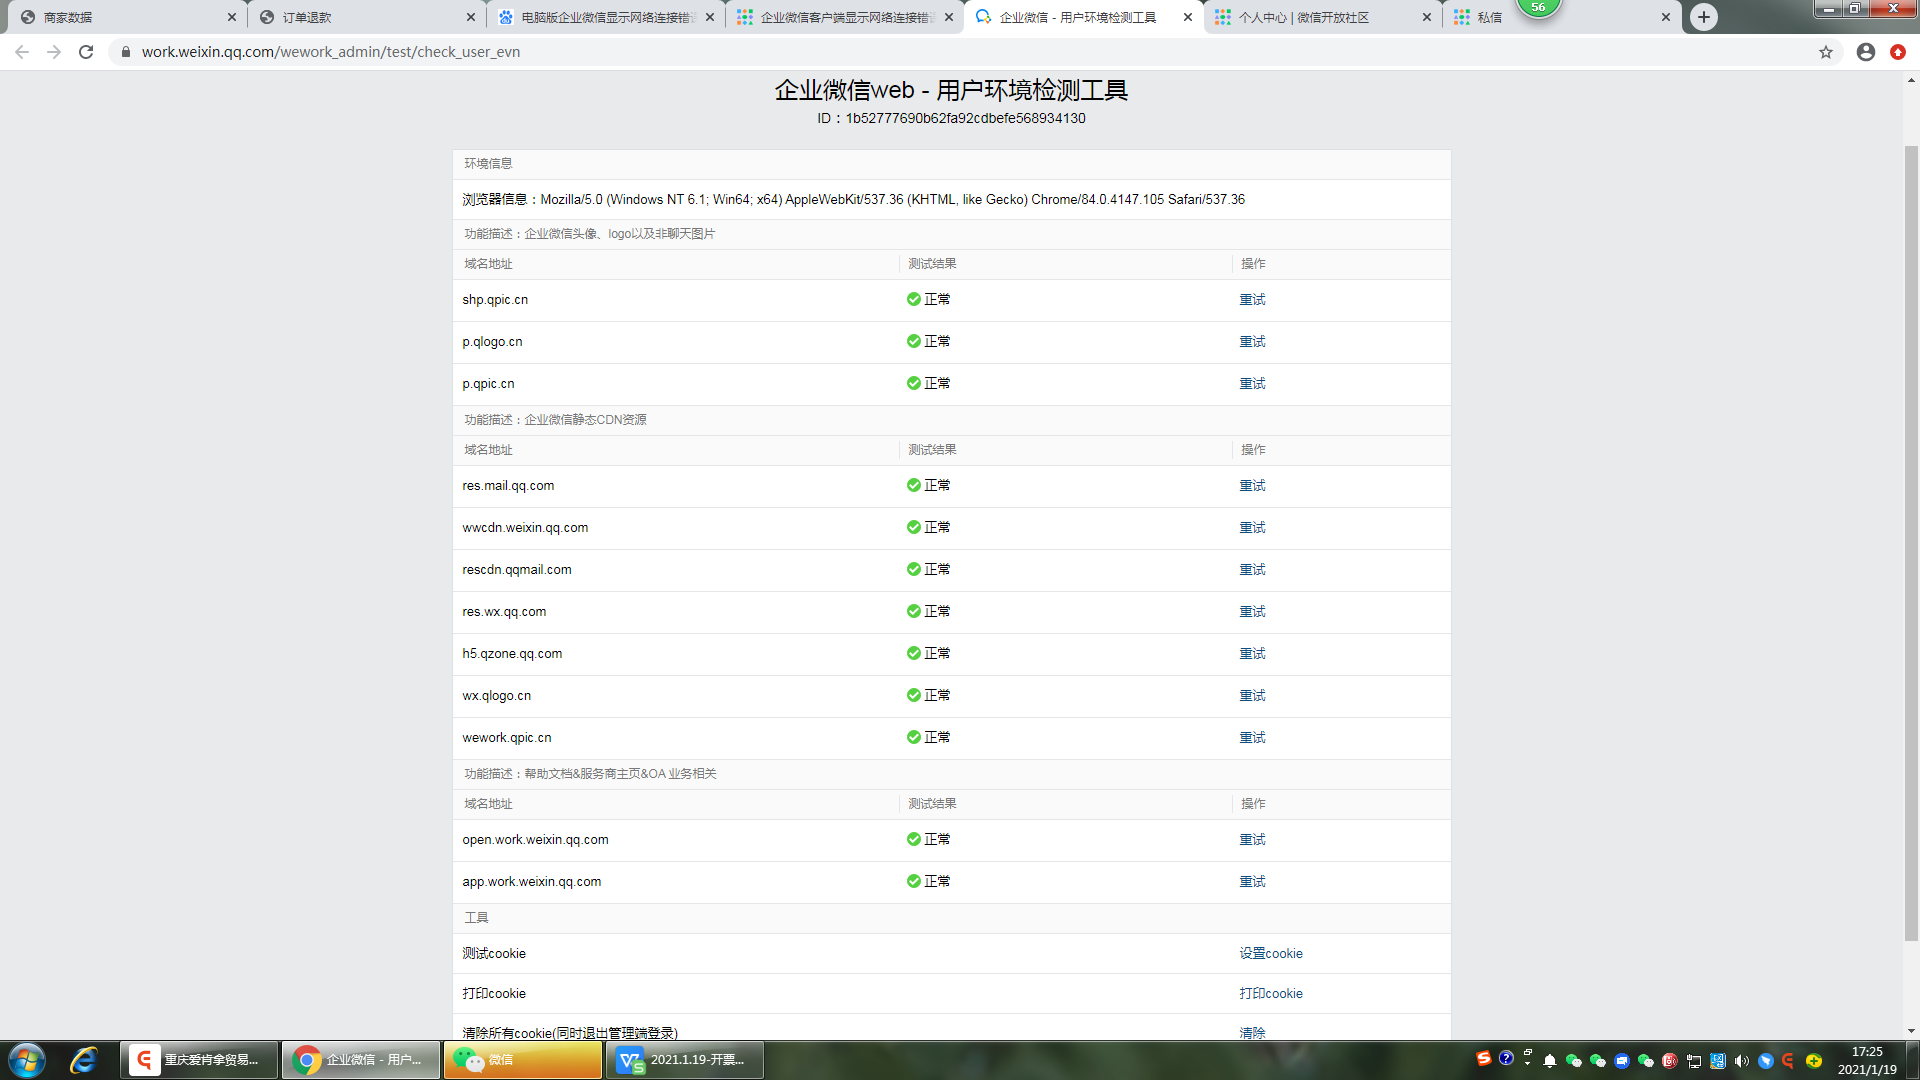1920x1080 pixels.
Task: Open new tab with plus icon
Action: pos(1704,17)
